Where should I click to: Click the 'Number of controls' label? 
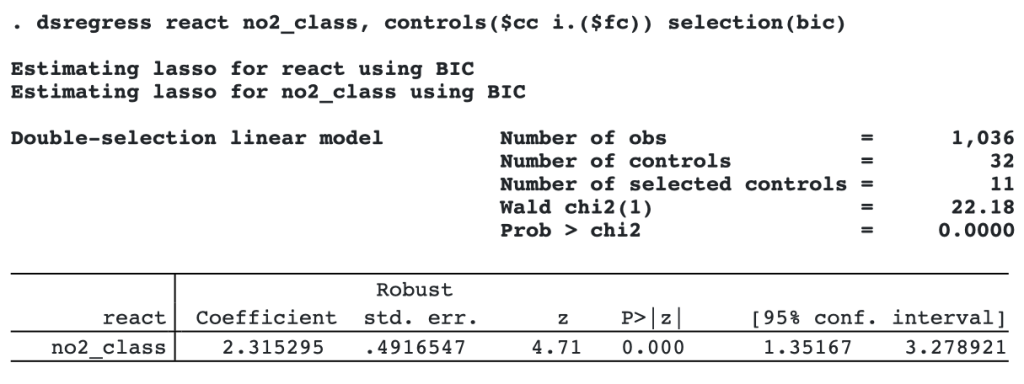615,161
